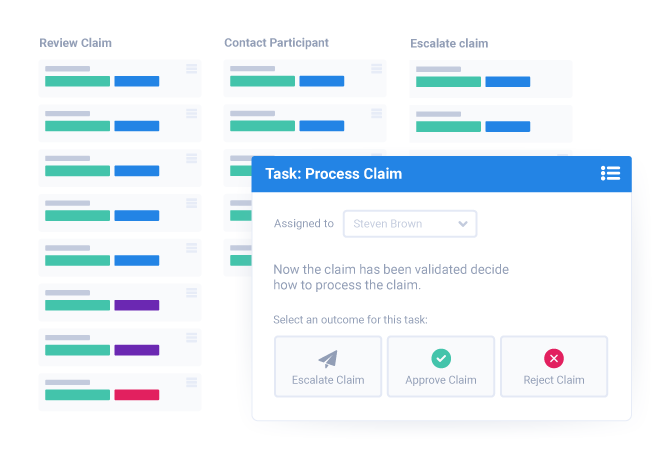Open menu icon on first Review Claim card
The image size is (665, 450).
pyautogui.click(x=191, y=69)
